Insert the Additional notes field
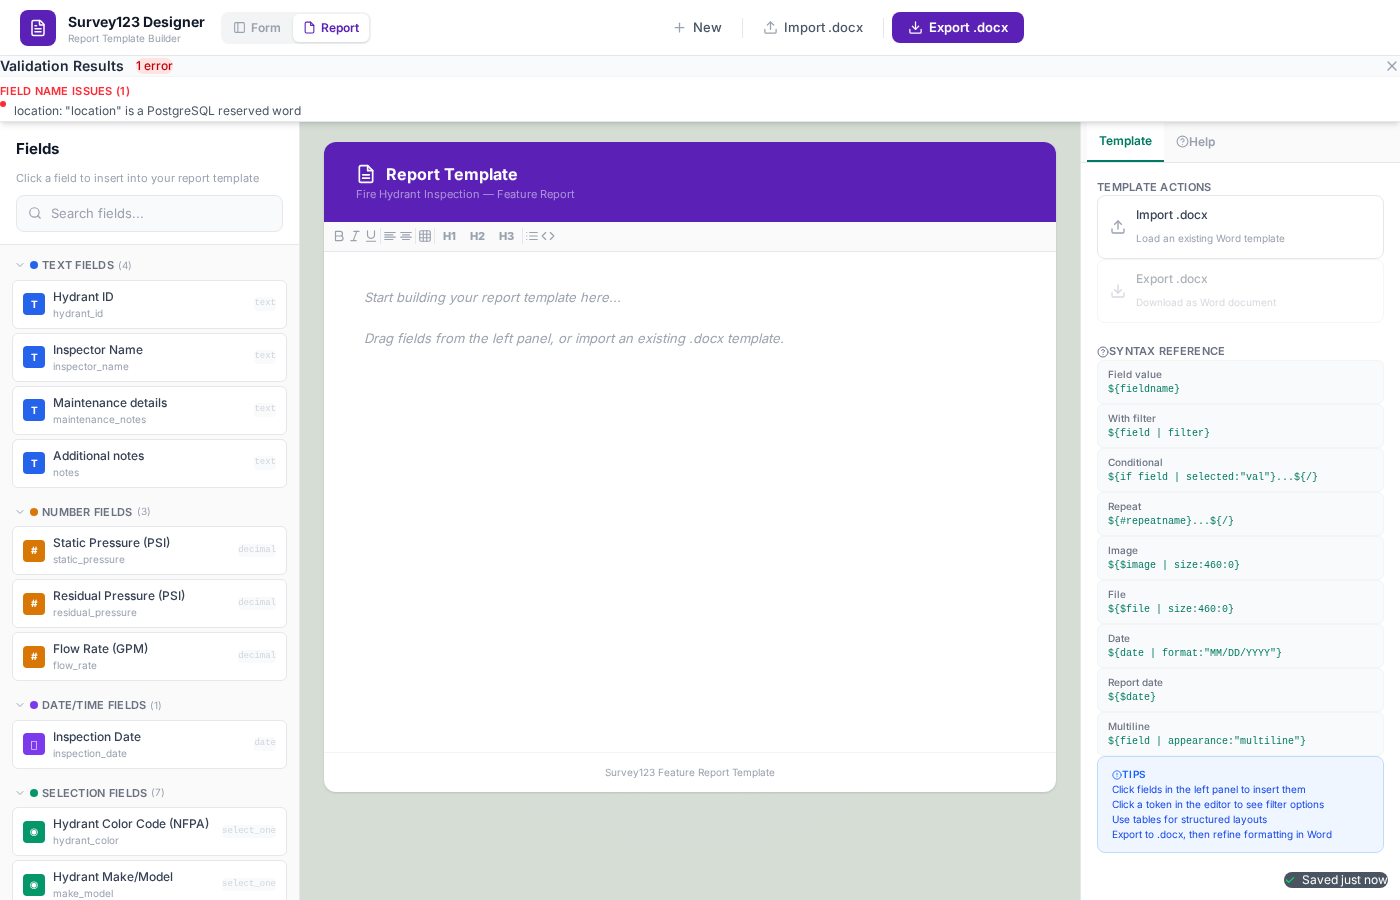 point(149,463)
